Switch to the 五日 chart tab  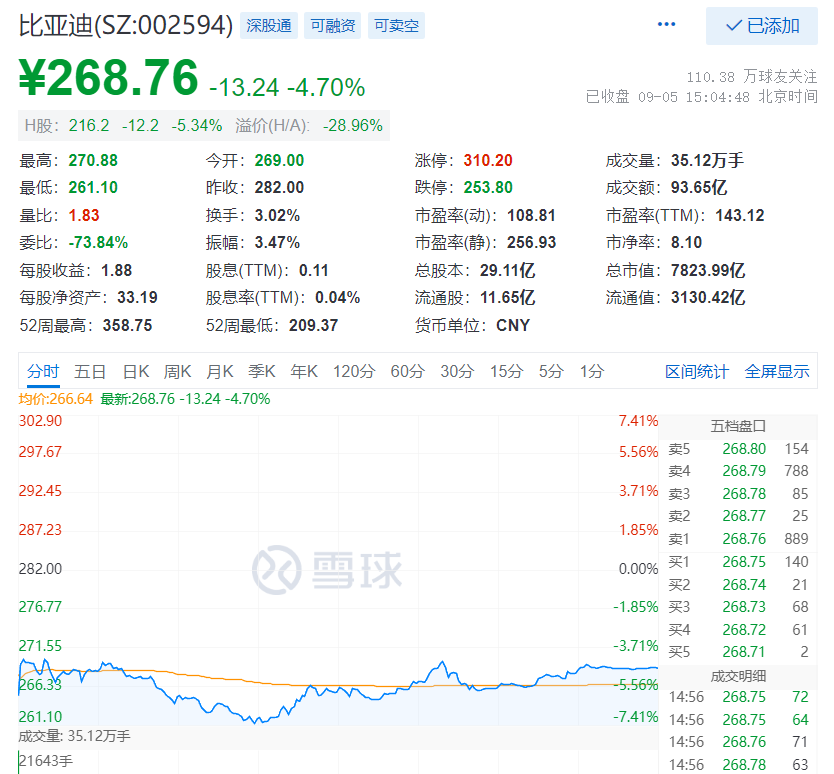click(x=89, y=371)
